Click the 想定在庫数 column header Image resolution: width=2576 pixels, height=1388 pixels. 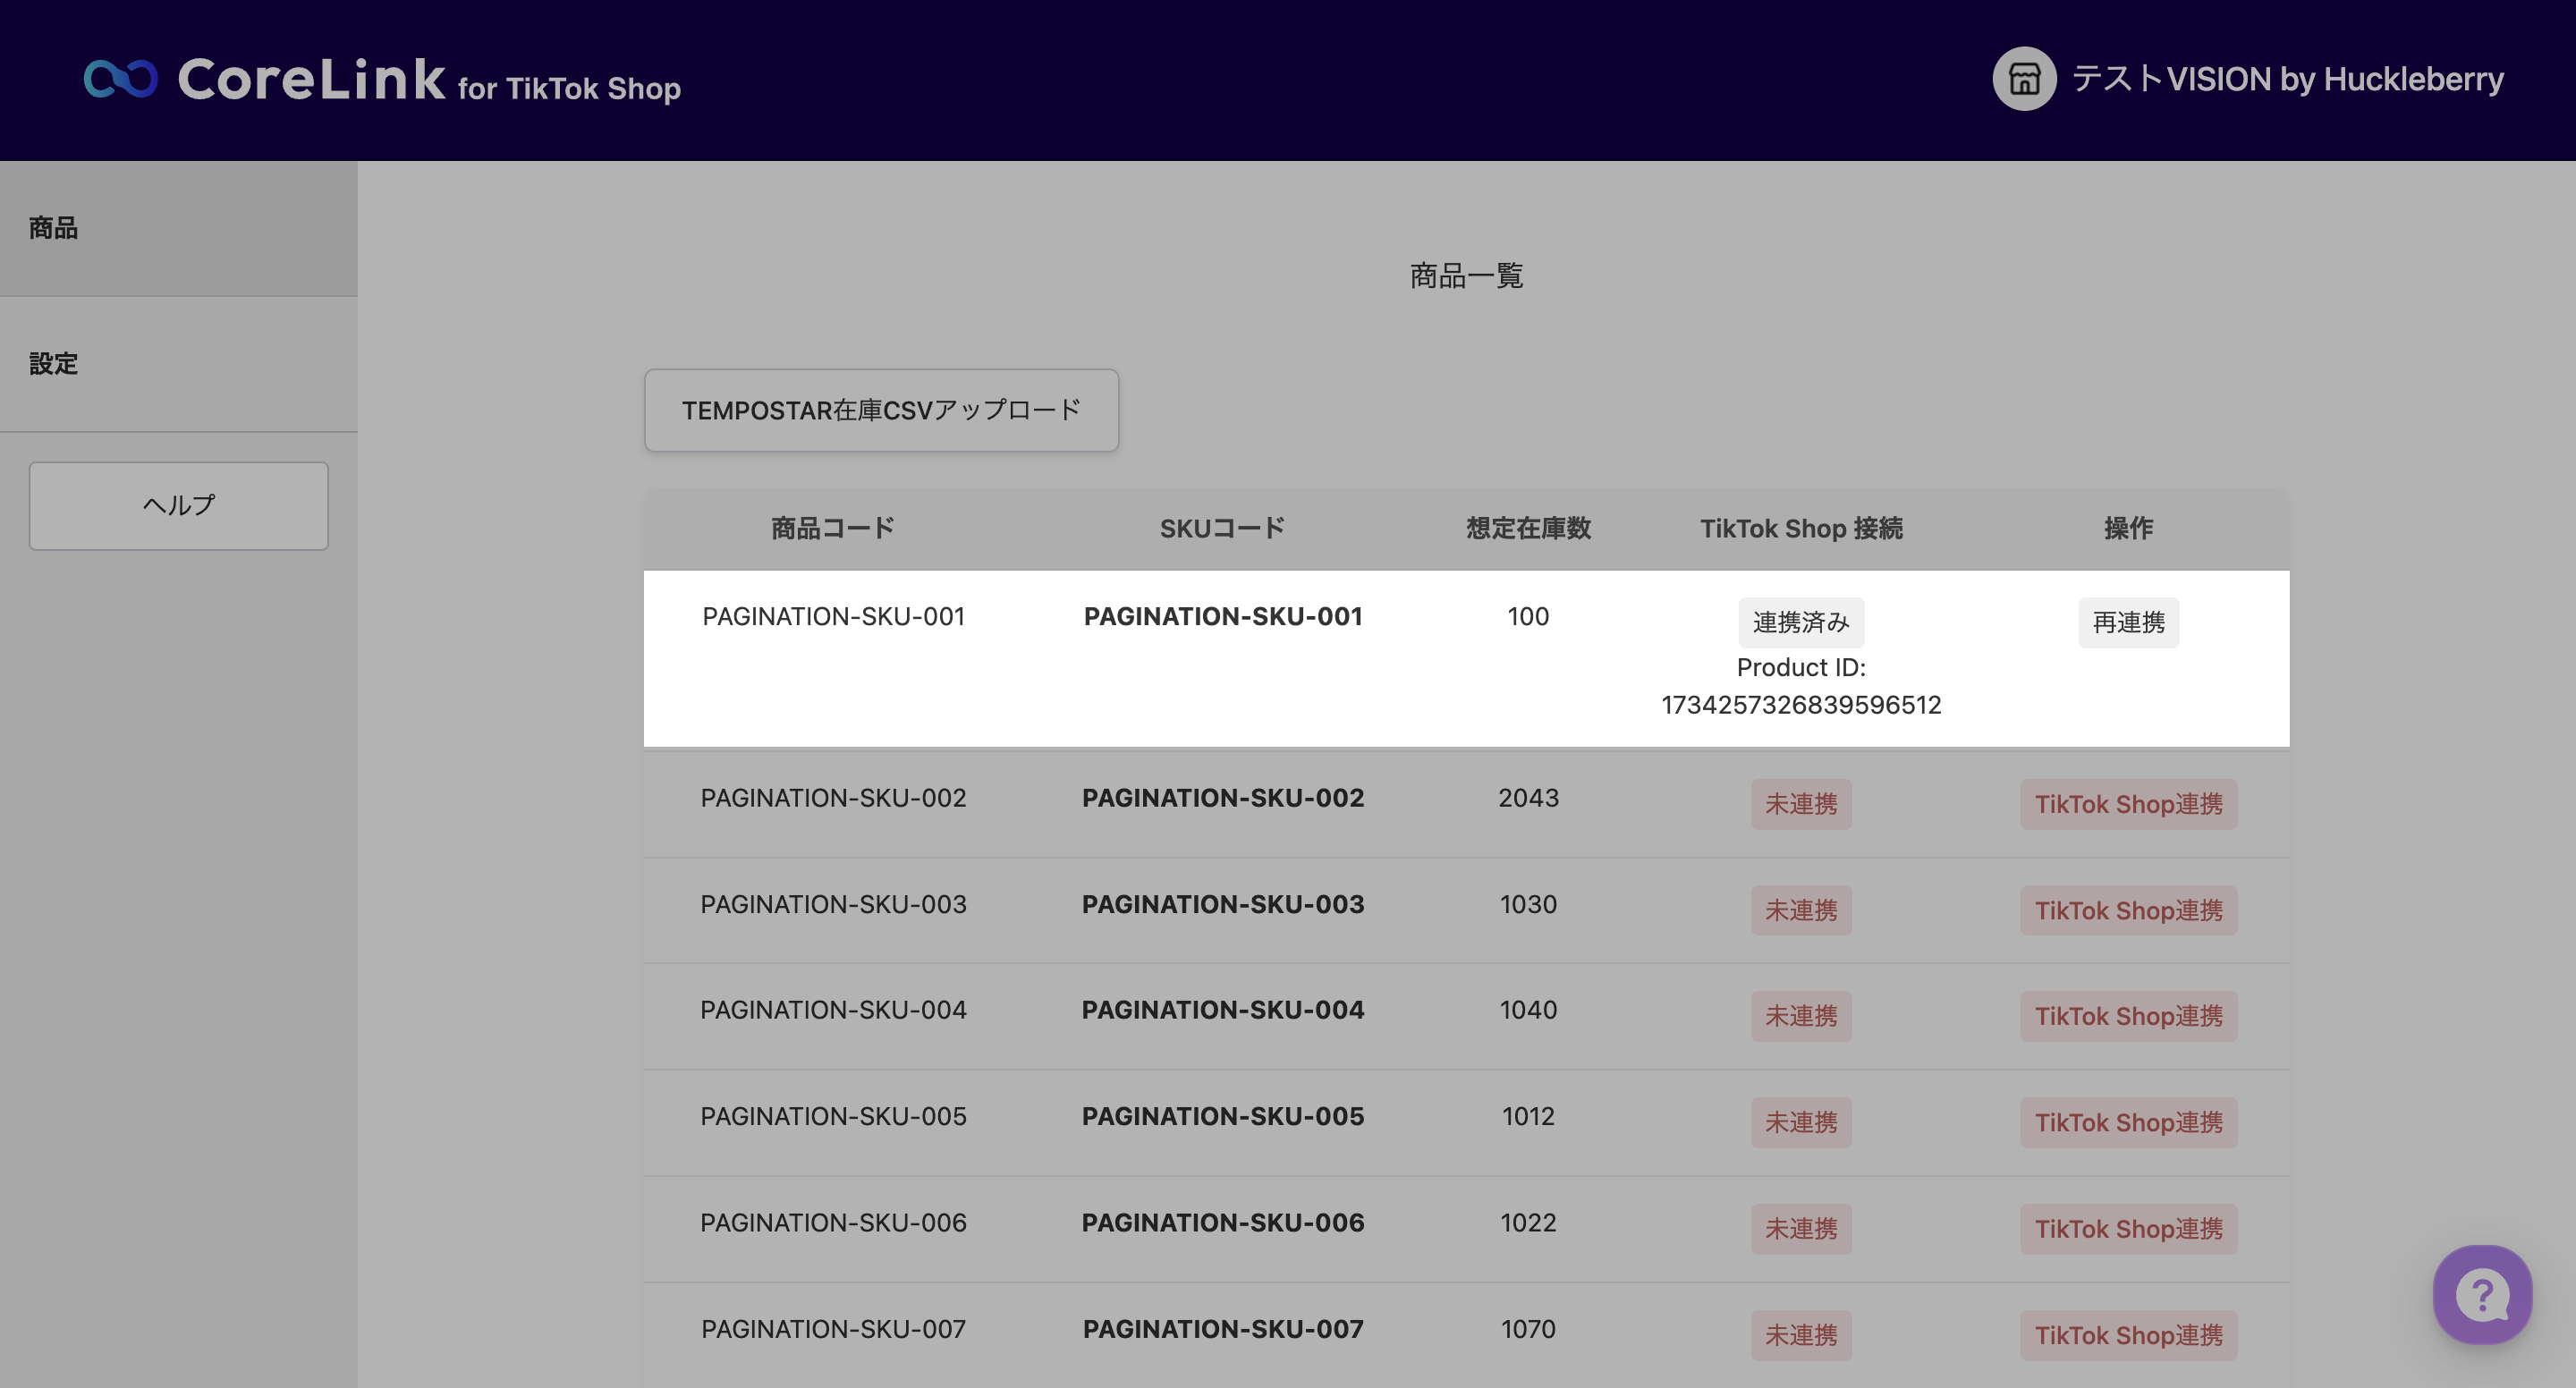click(1527, 528)
